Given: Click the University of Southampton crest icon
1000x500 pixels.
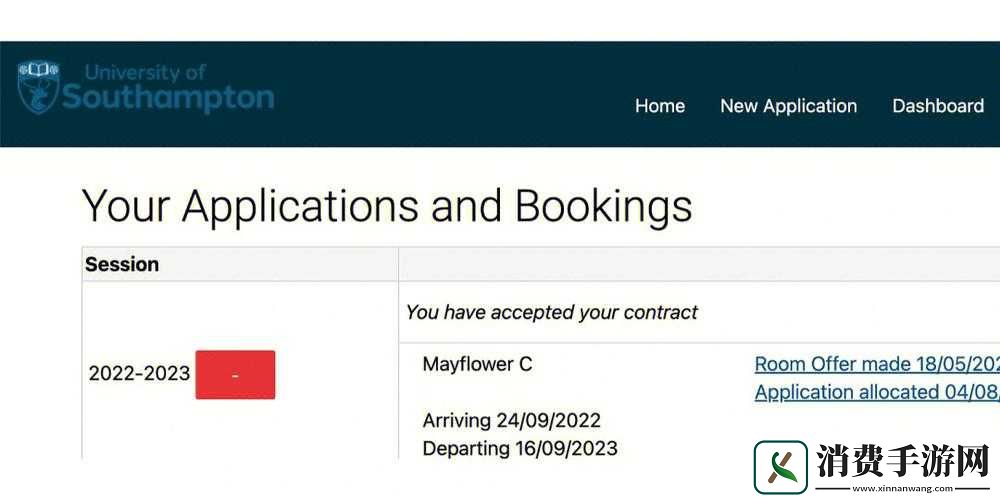Looking at the screenshot, I should pyautogui.click(x=38, y=87).
